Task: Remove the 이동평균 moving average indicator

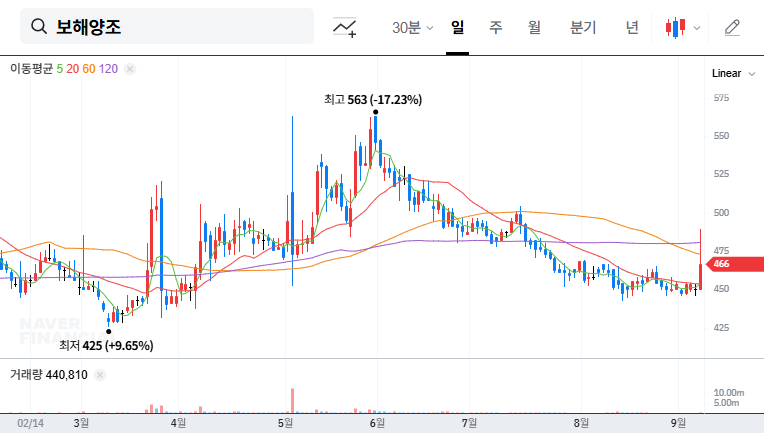Action: point(130,69)
